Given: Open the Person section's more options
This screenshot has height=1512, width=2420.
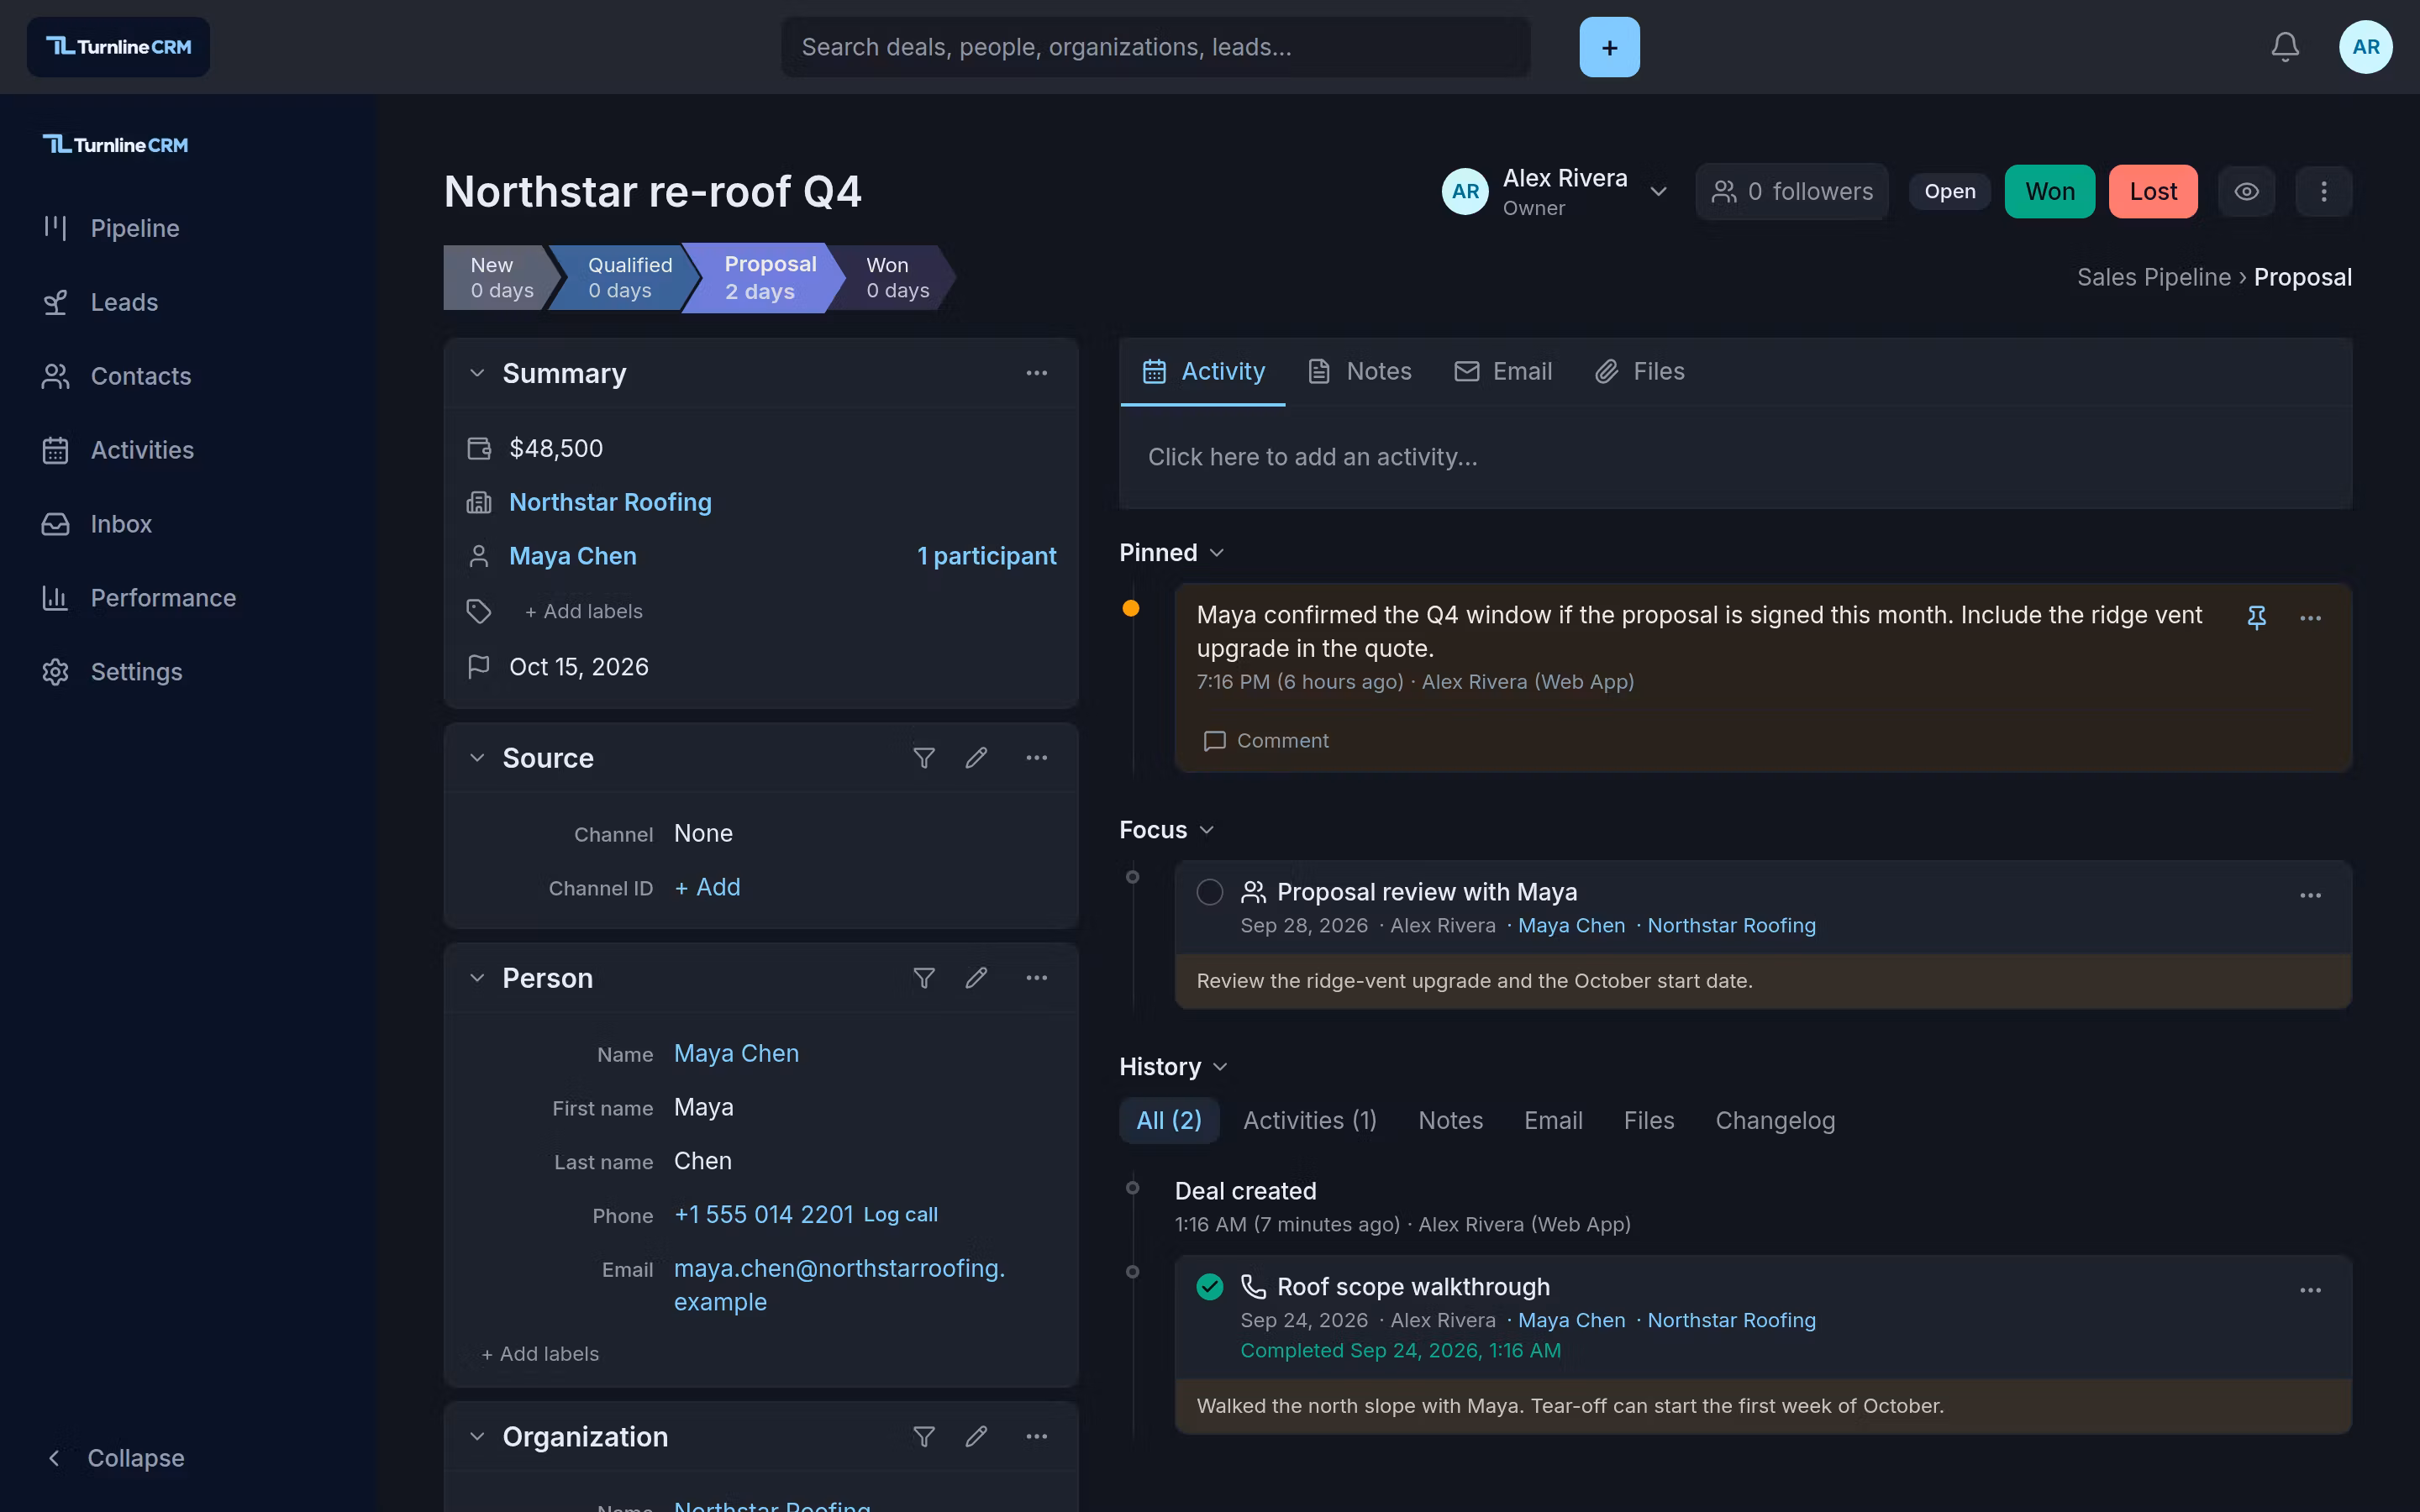Looking at the screenshot, I should (x=1036, y=978).
